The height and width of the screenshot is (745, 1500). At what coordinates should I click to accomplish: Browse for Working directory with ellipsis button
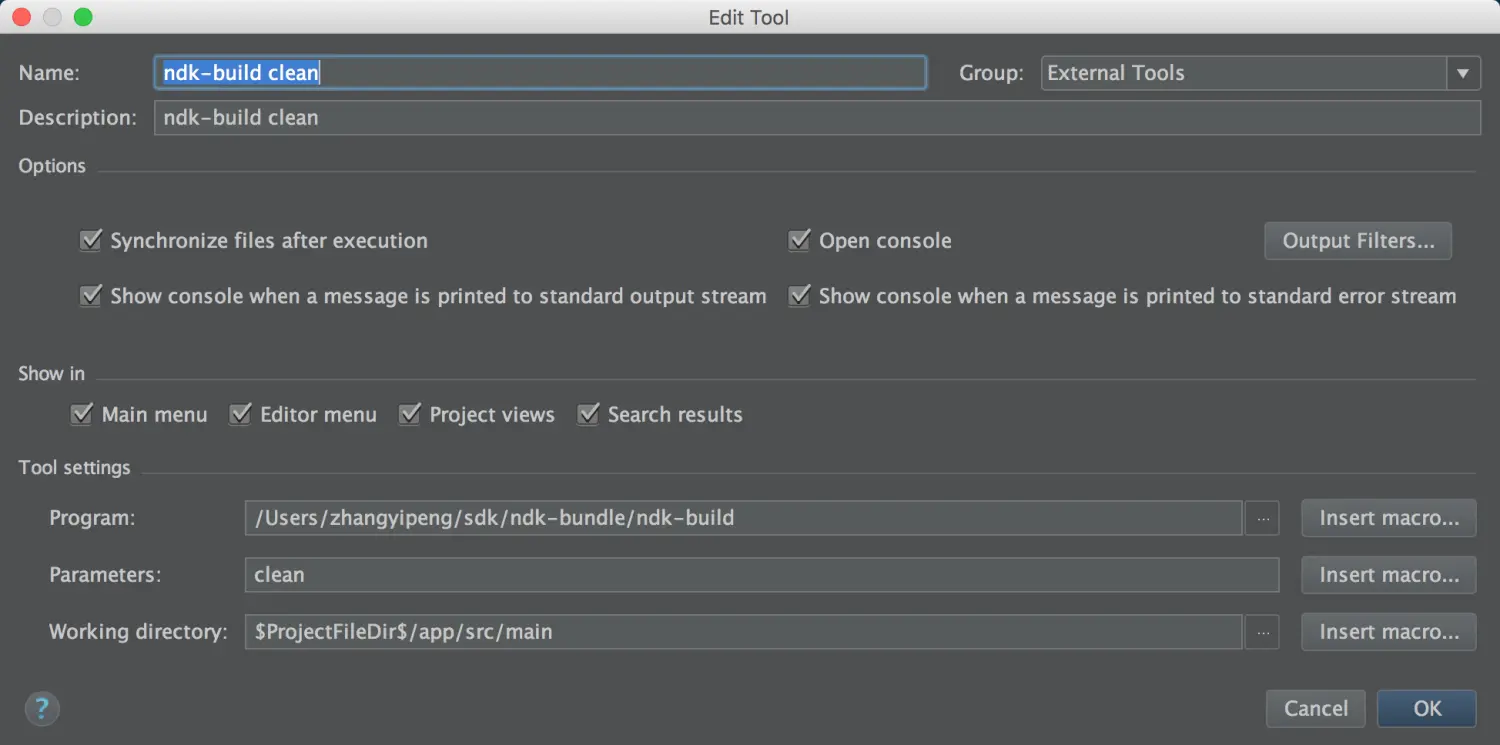[1262, 632]
